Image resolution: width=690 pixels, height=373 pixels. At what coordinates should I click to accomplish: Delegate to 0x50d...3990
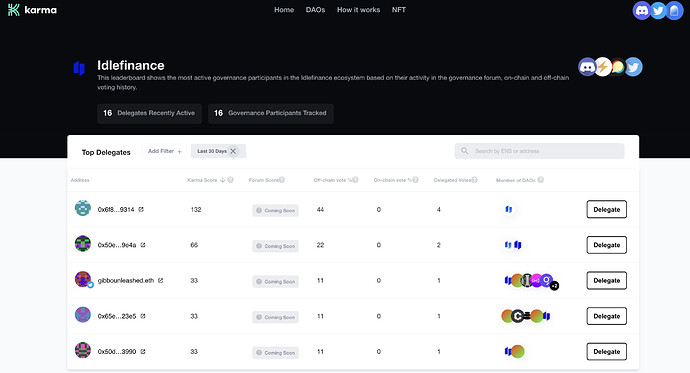(x=606, y=351)
